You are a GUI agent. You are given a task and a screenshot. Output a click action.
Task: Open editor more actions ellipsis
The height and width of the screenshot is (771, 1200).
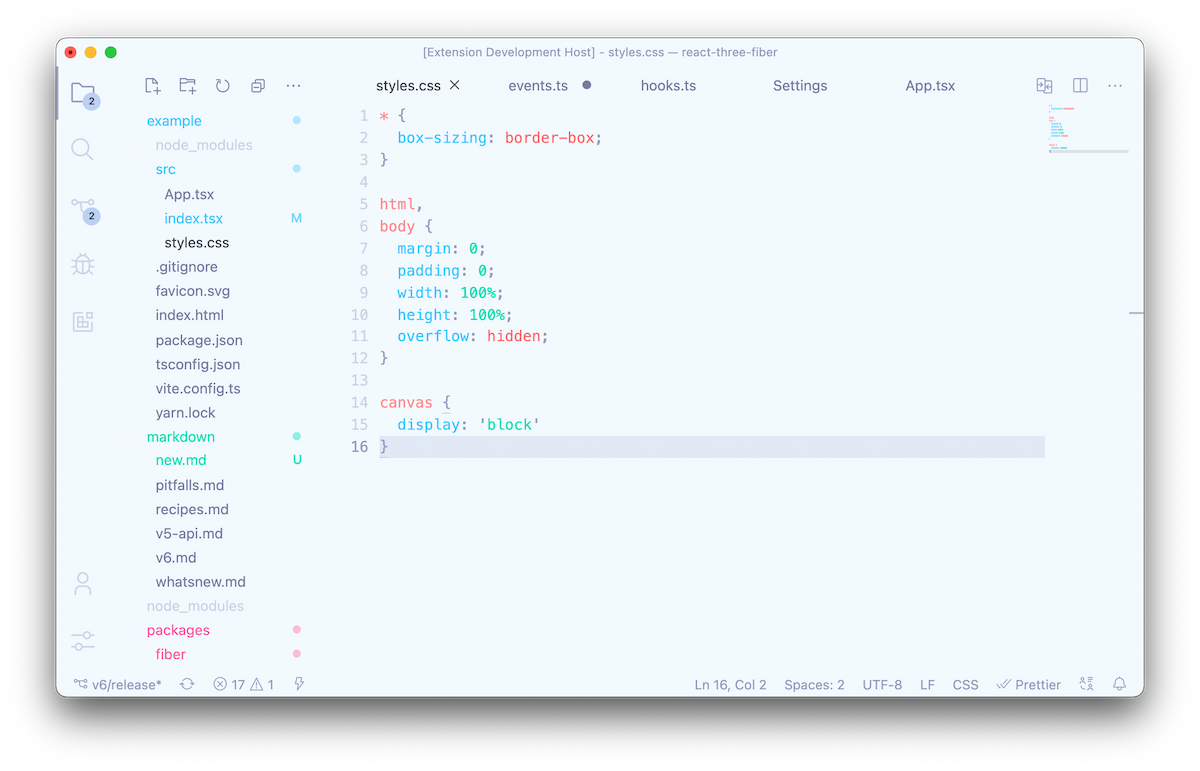tap(1115, 86)
